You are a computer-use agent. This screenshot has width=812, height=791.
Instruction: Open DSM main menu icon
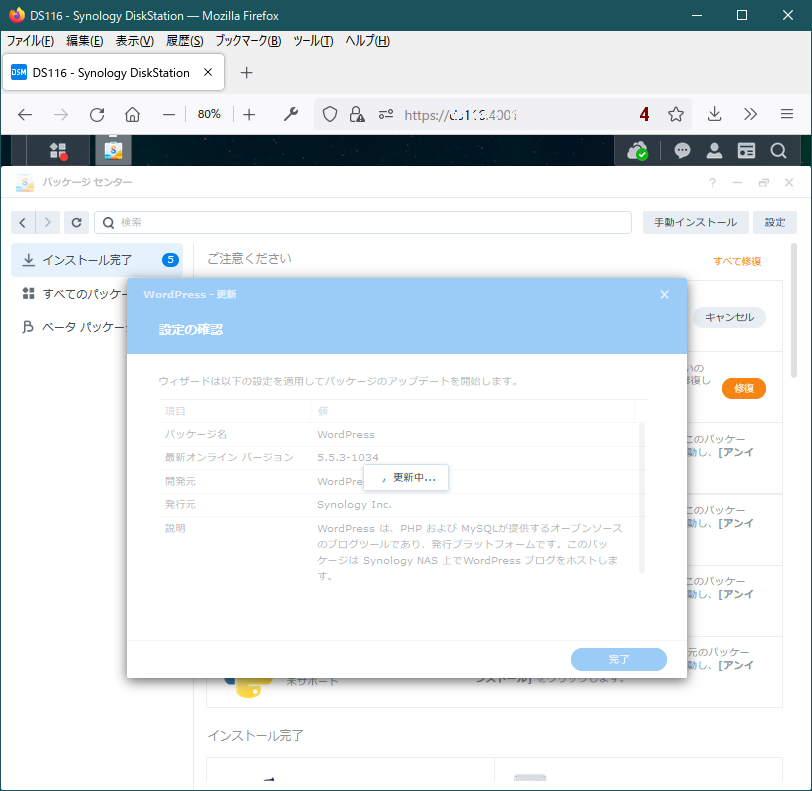pos(57,151)
